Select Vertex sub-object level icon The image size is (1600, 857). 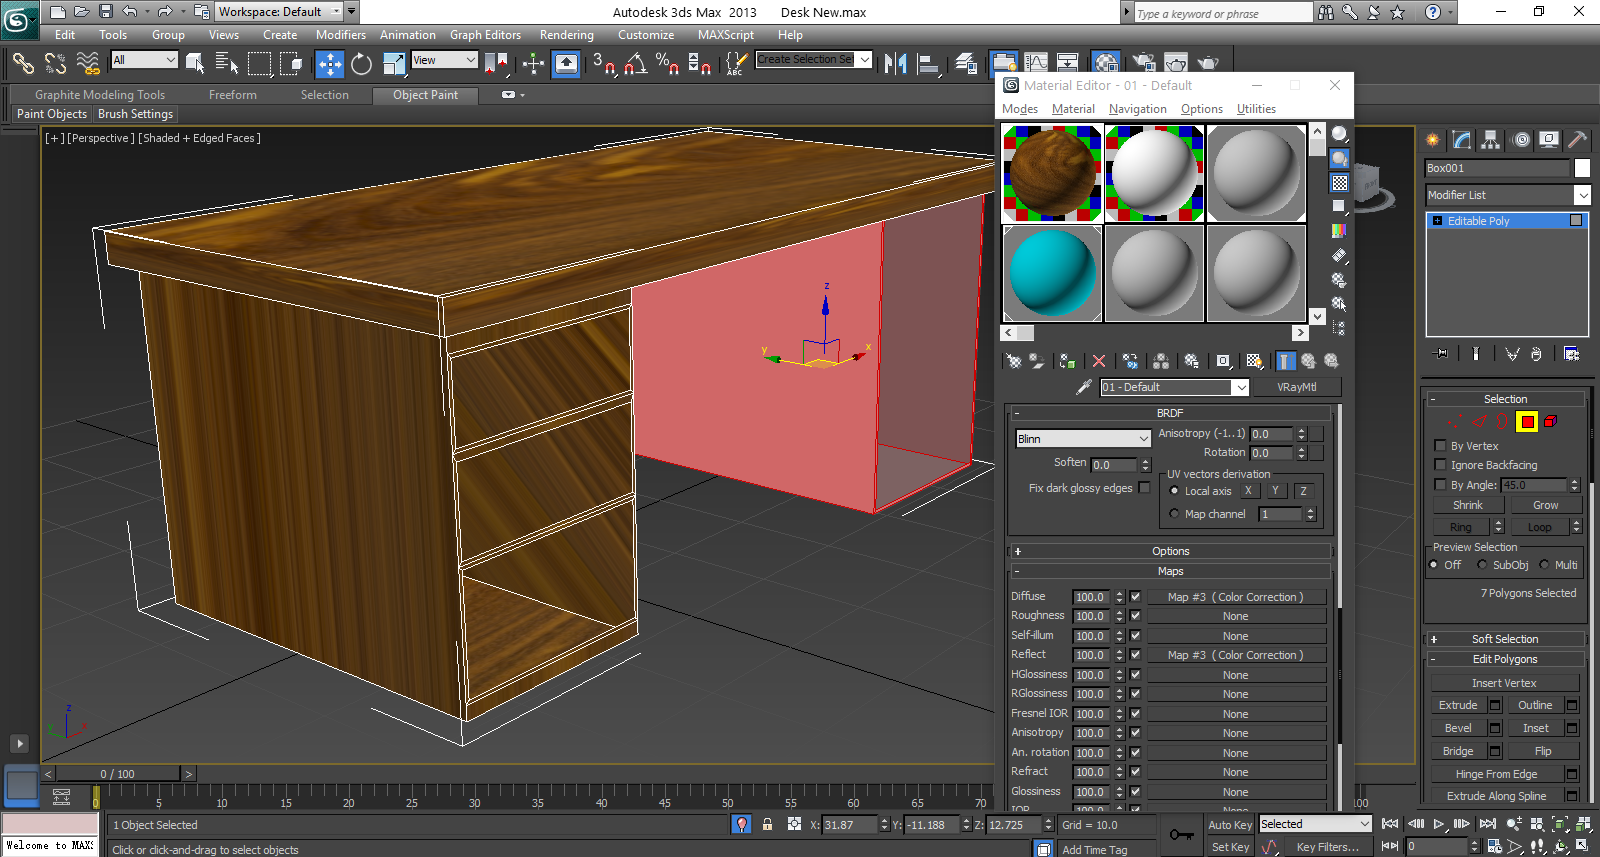(1454, 422)
